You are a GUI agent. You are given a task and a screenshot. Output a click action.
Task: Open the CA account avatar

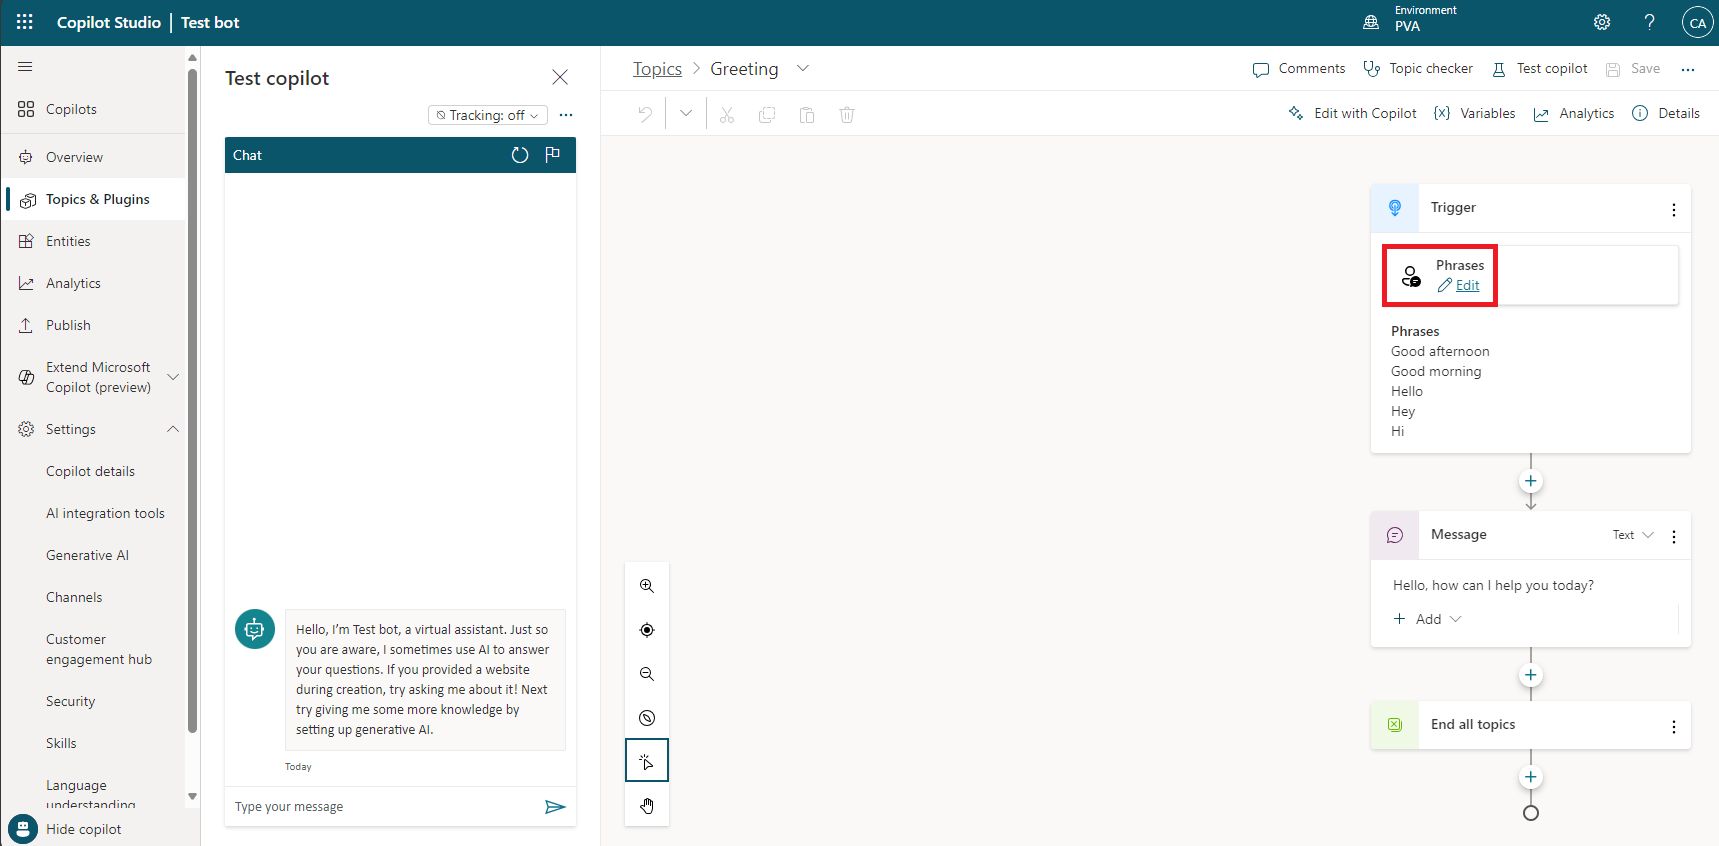coord(1697,22)
